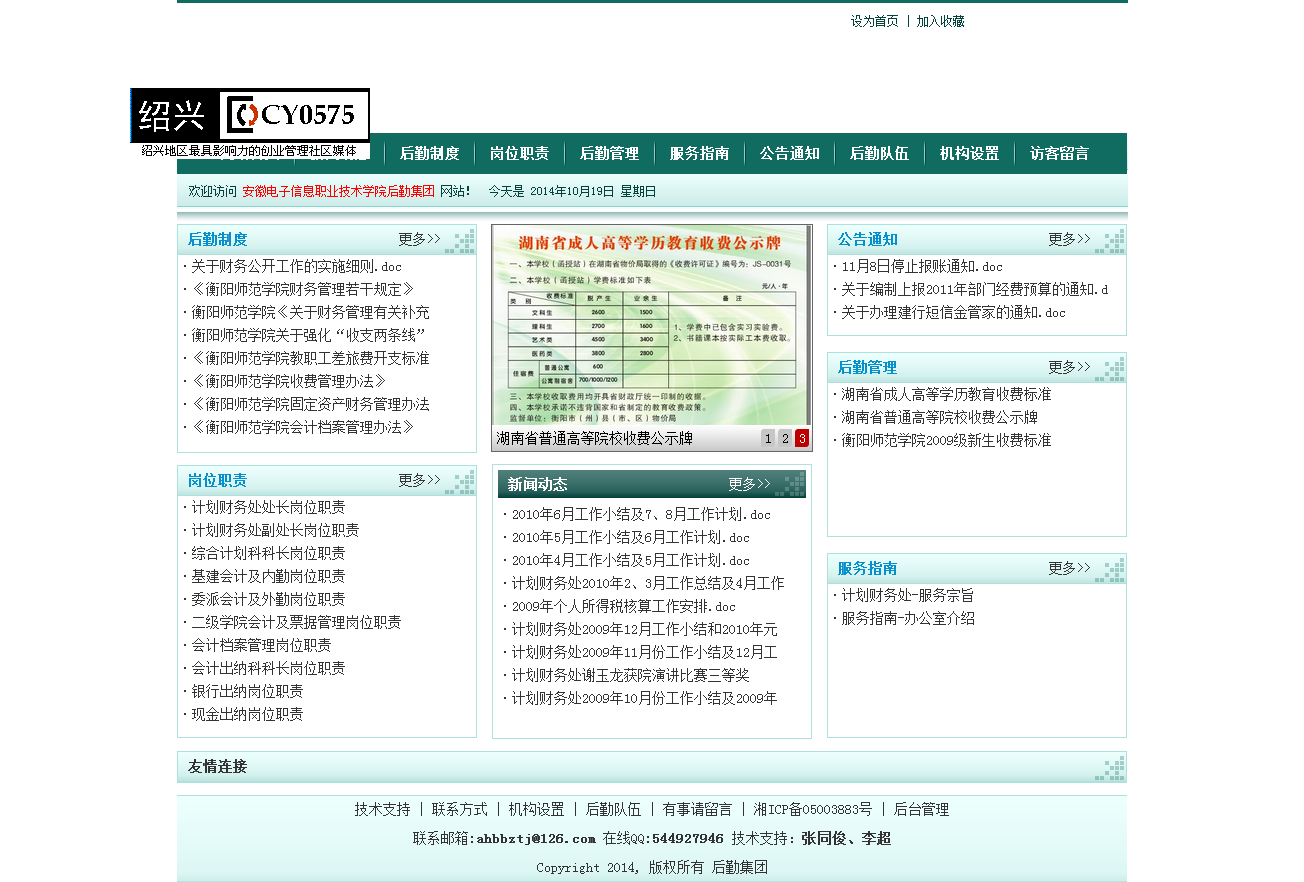Open 后勤队伍 in the navigation bar

pyautogui.click(x=879, y=153)
